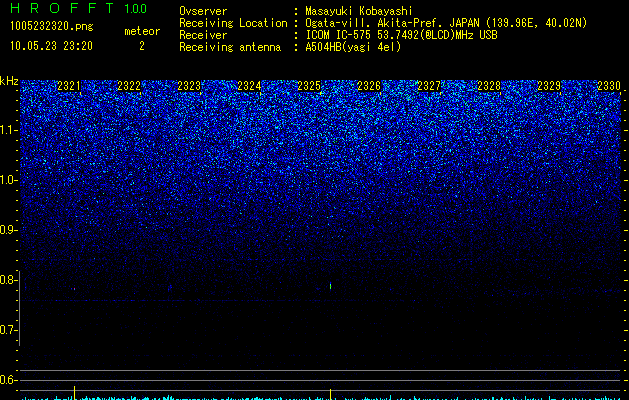Click the HROFFT 1.0.0 title text
This screenshot has width=629, height=400.
tap(78, 8)
